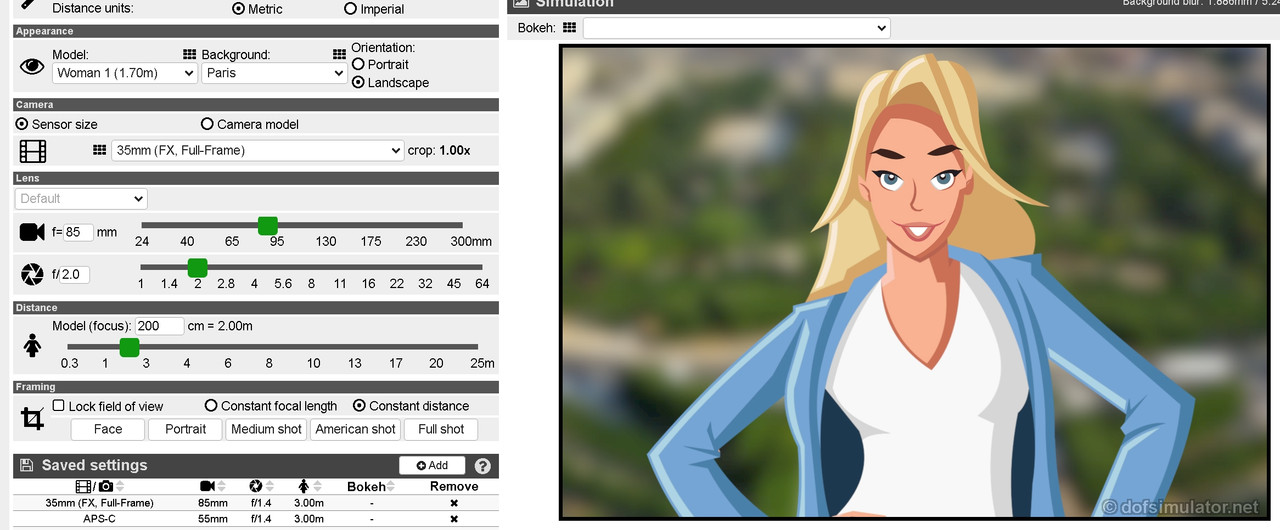The image size is (1280, 530).
Task: Load the APS-C saved row
Action: [x=255, y=519]
